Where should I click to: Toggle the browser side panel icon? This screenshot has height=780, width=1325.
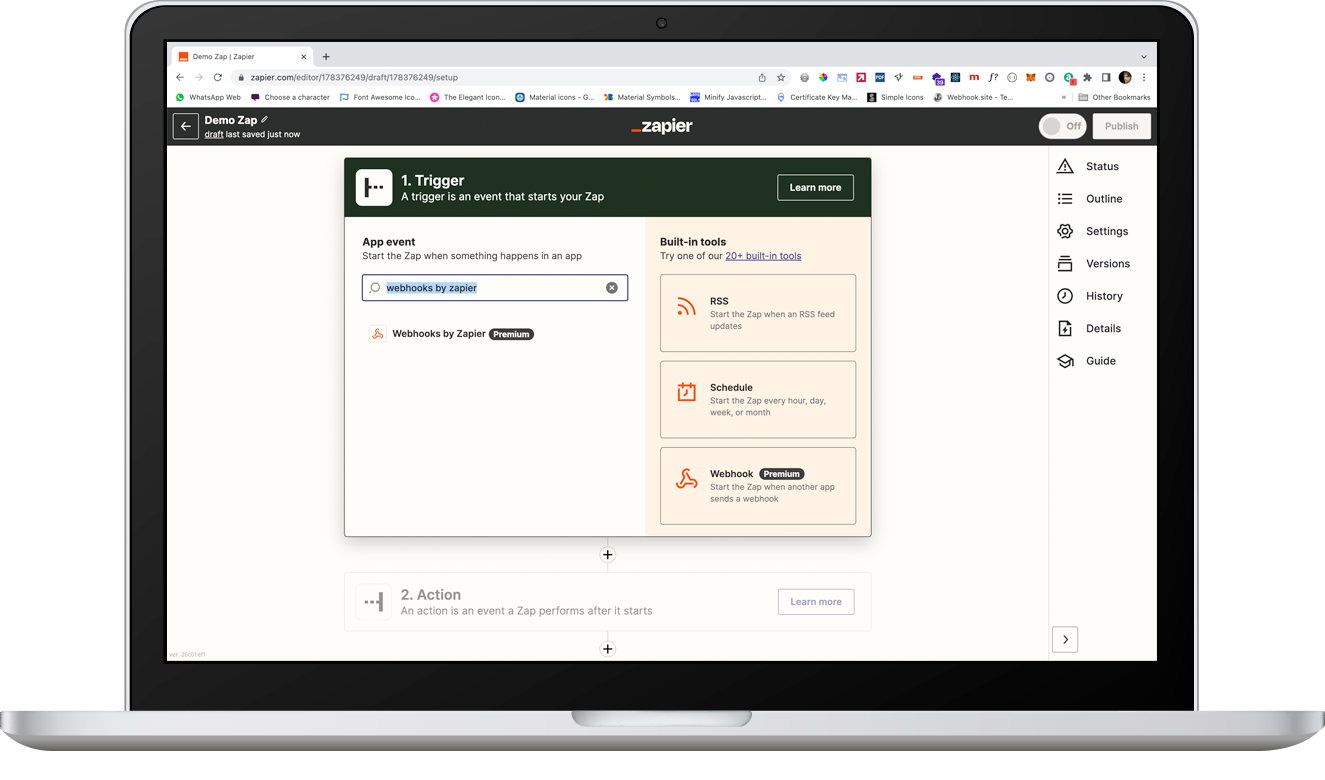1106,77
